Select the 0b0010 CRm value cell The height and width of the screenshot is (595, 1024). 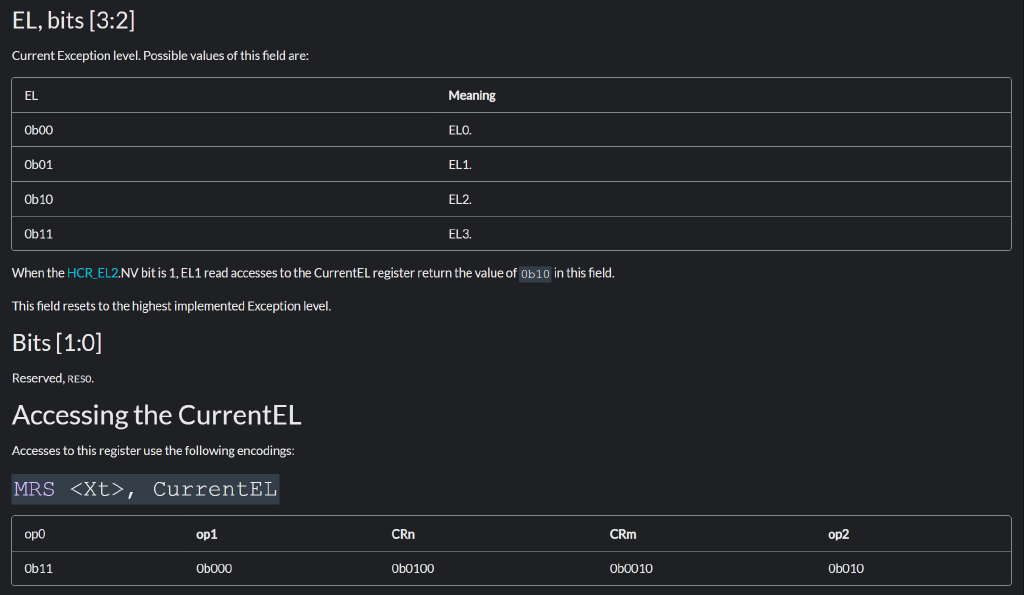tap(631, 568)
